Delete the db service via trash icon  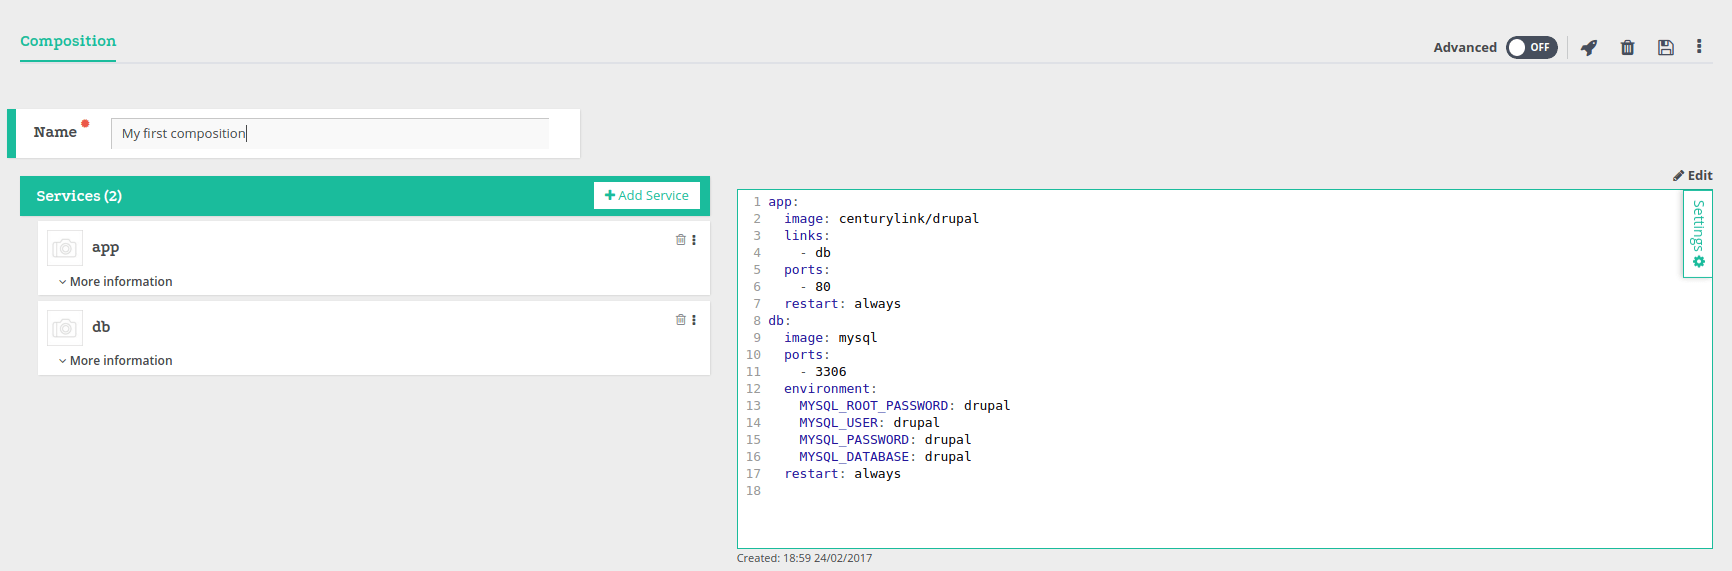pyautogui.click(x=680, y=320)
